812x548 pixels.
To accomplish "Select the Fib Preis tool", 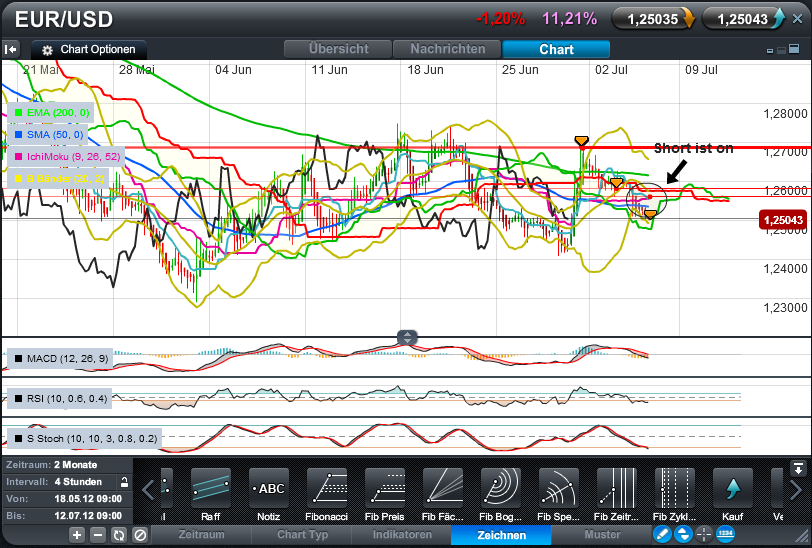I will 384,495.
